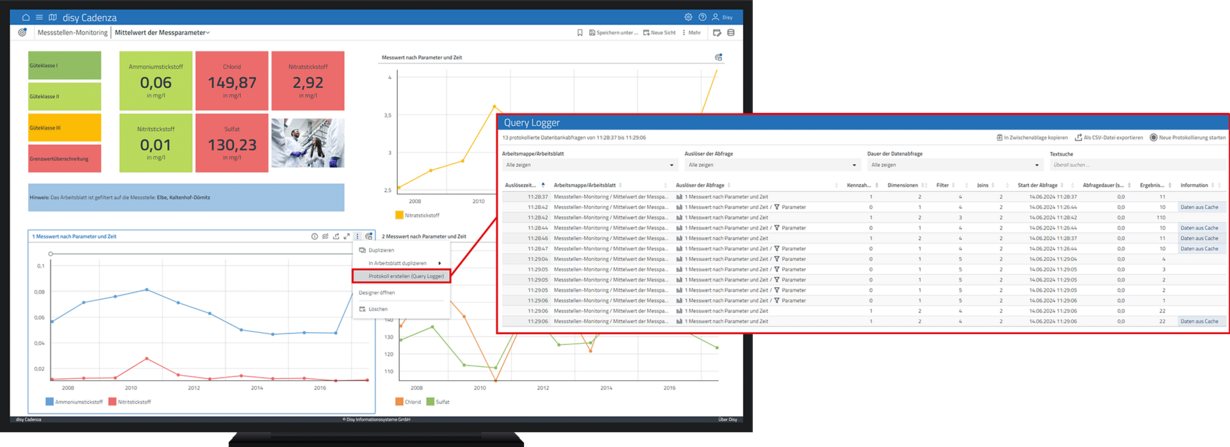Go to the Messstellen-Monitoring workbook breadcrumb

[x=72, y=33]
